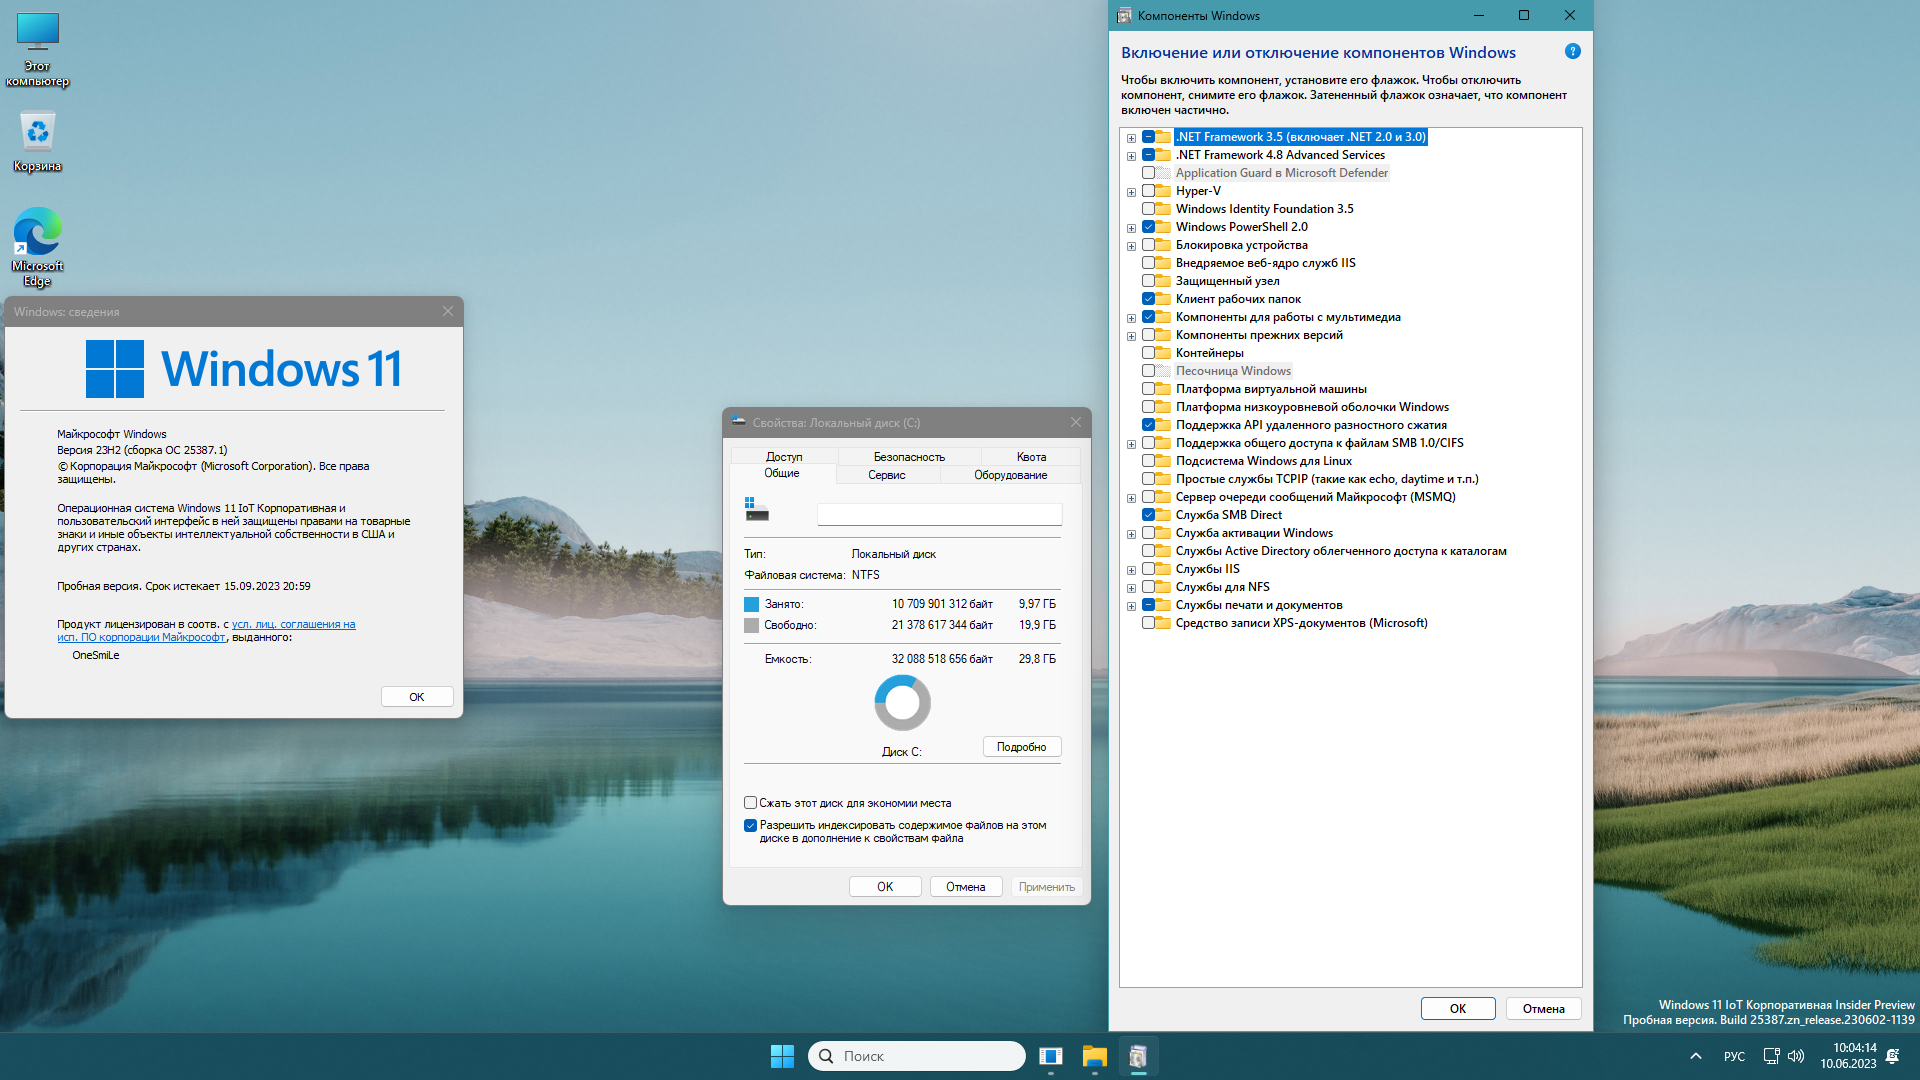The height and width of the screenshot is (1080, 1920).
Task: Click the help question mark icon
Action: tap(1572, 51)
